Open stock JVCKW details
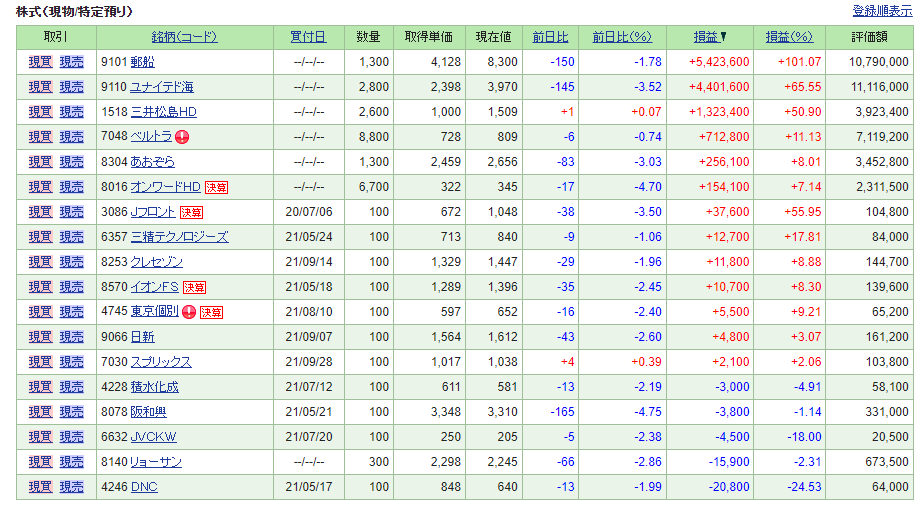The height and width of the screenshot is (512, 914). point(153,437)
